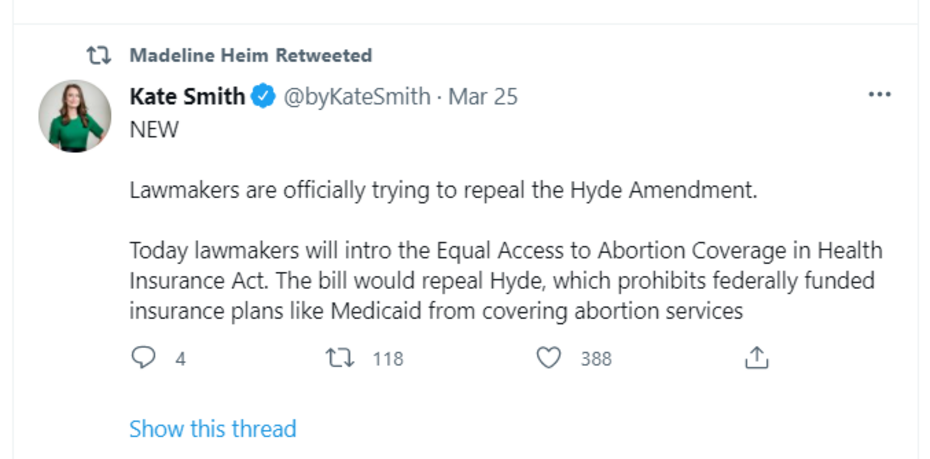Open Kate Smith's profile picture

pyautogui.click(x=75, y=116)
